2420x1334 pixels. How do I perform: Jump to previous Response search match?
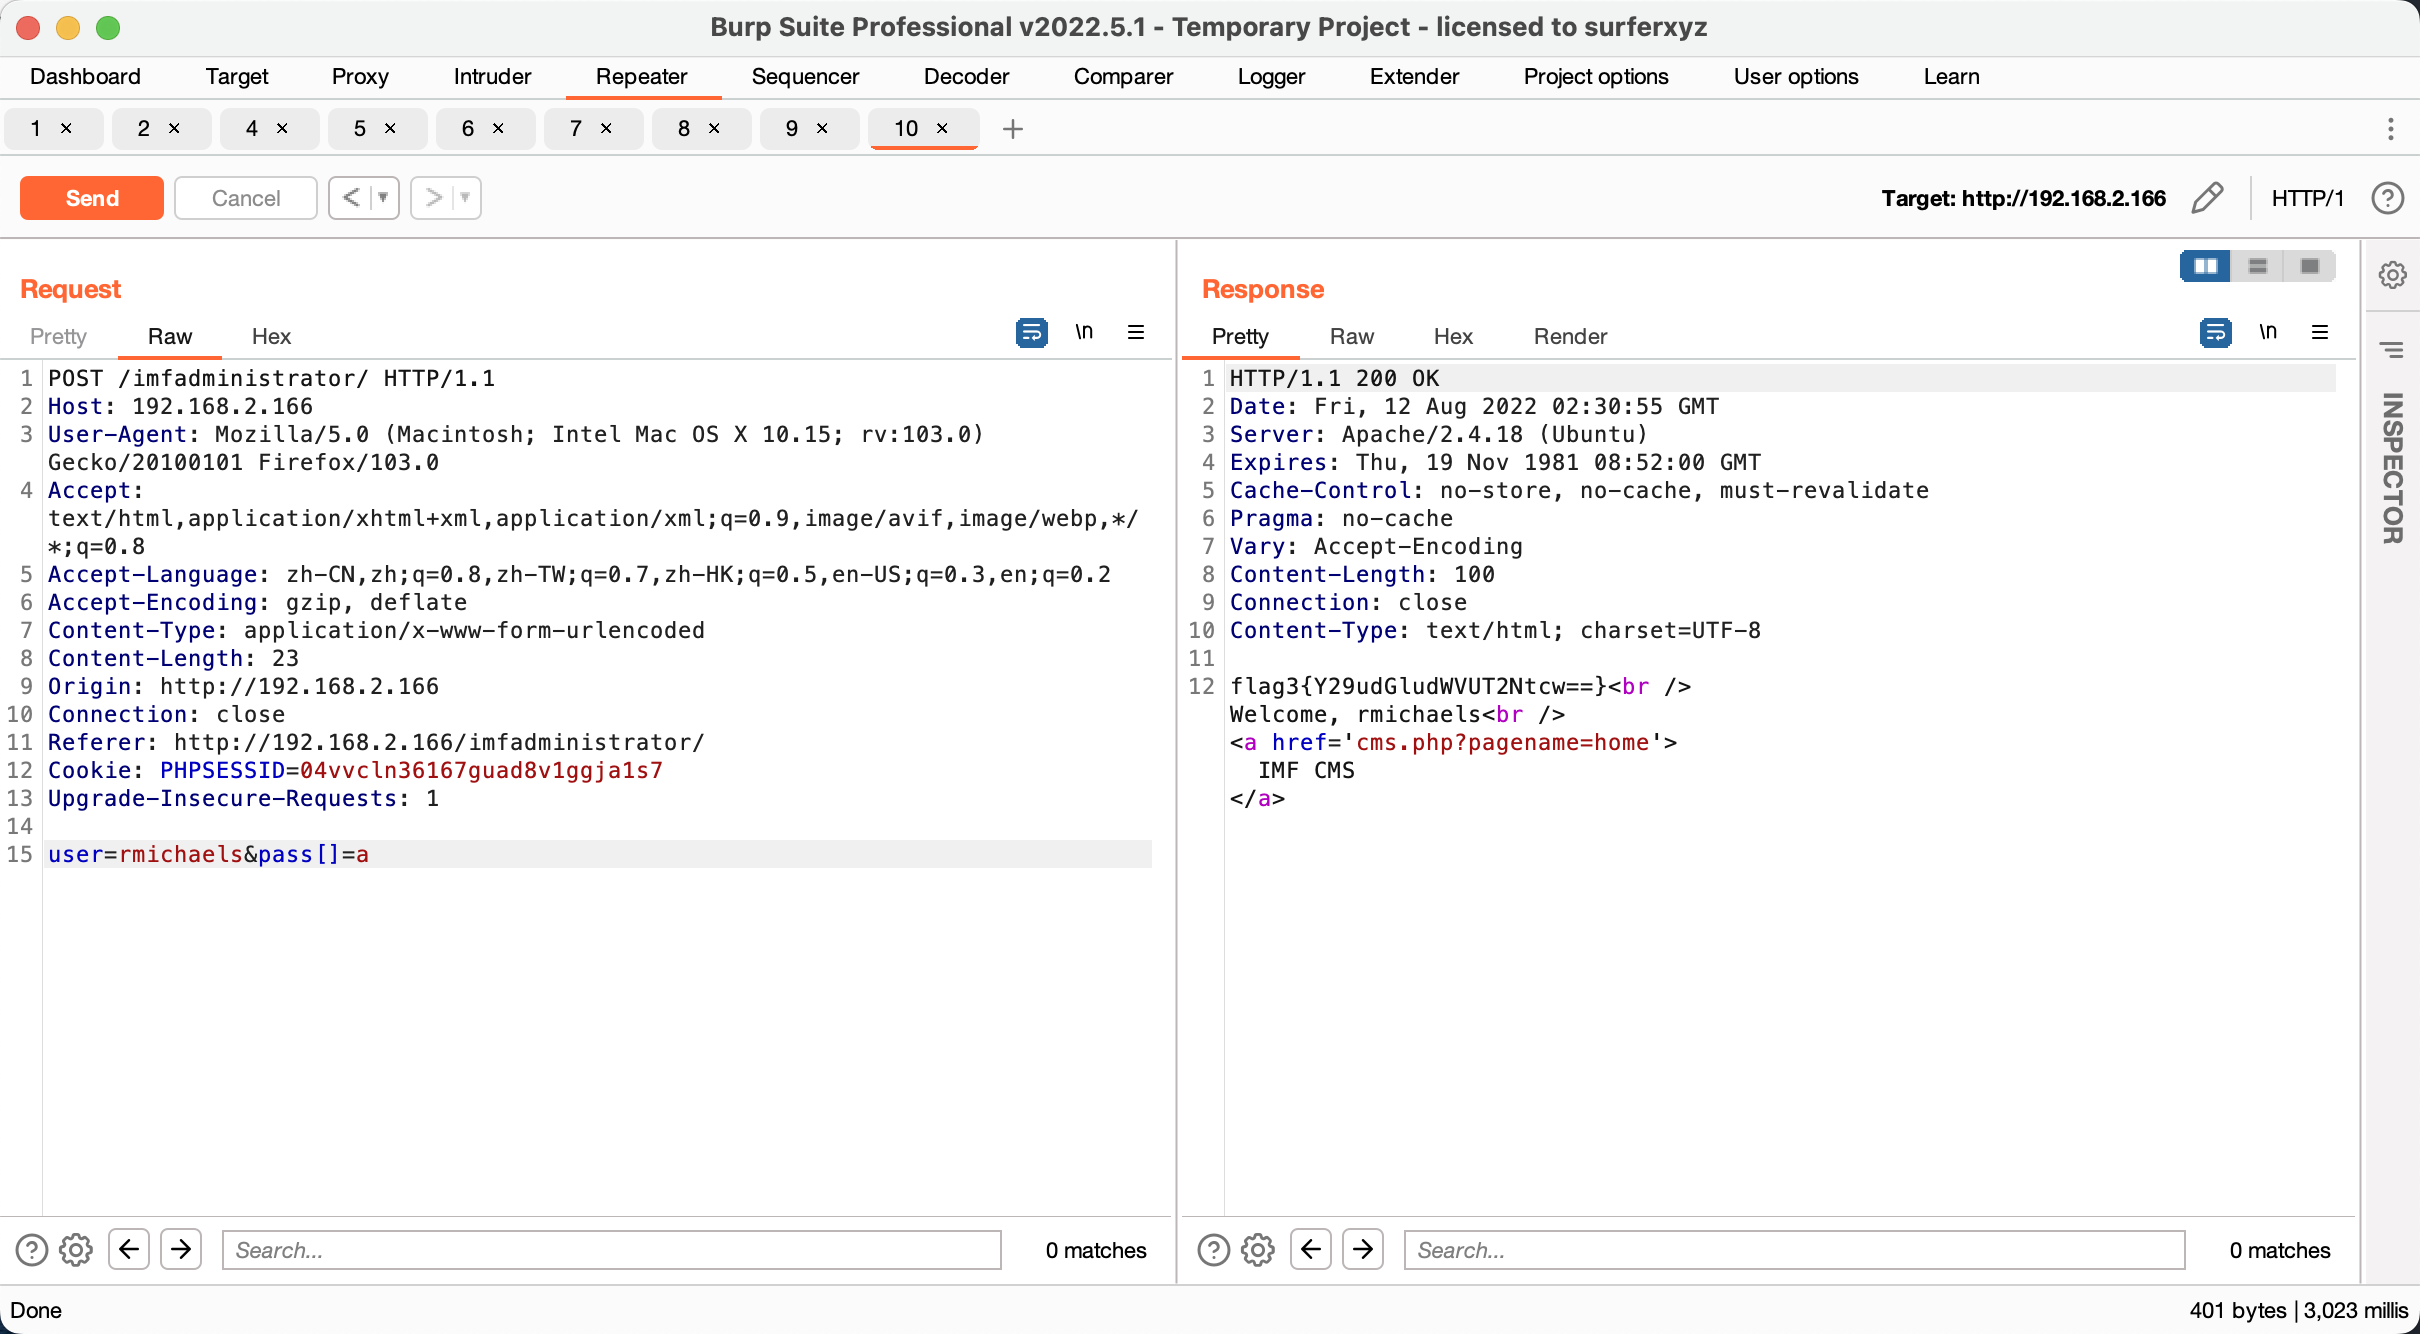pyautogui.click(x=1311, y=1250)
